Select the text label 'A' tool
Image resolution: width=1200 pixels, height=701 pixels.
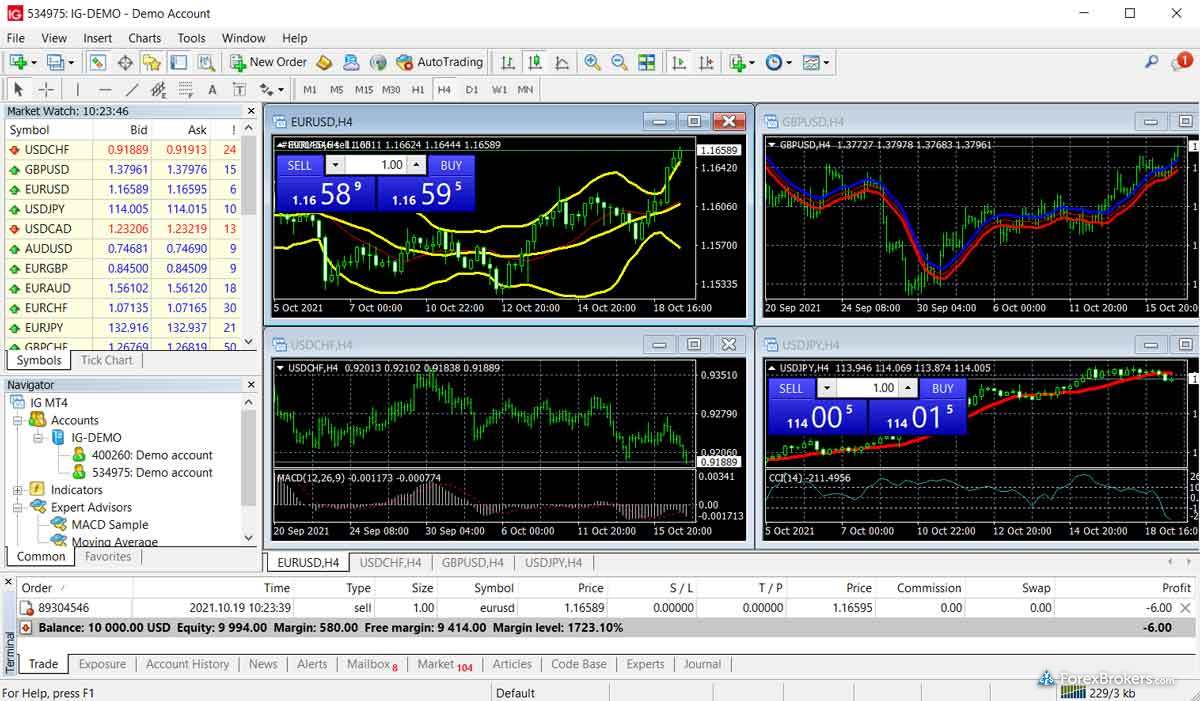point(212,89)
